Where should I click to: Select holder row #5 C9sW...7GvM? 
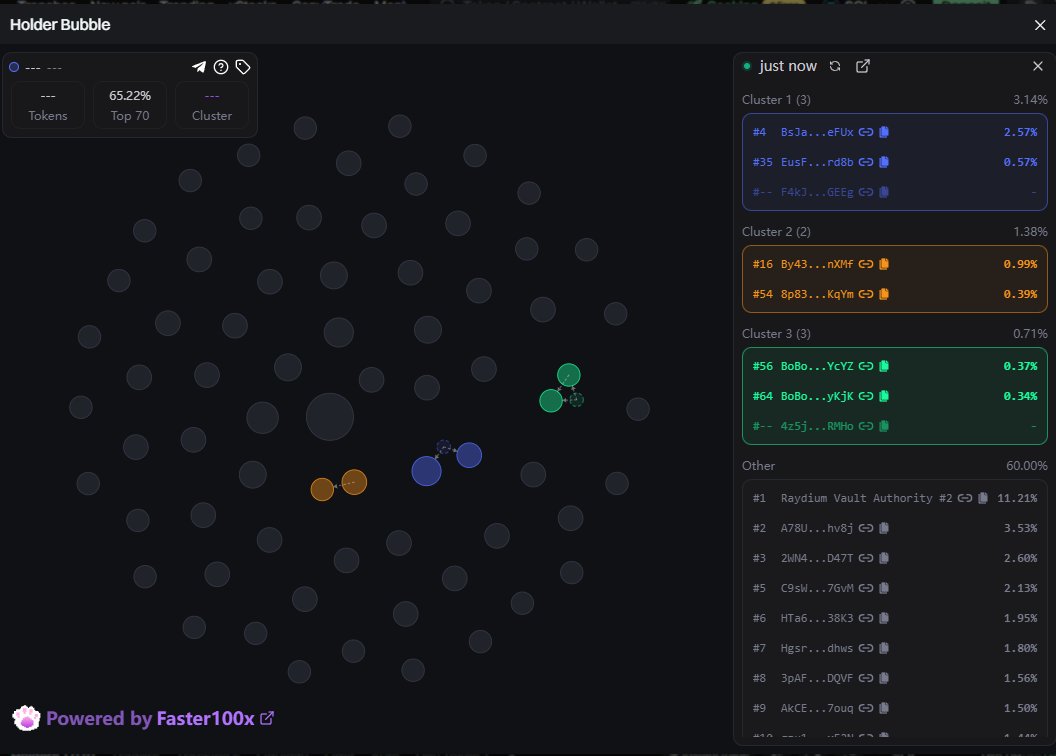[x=894, y=588]
